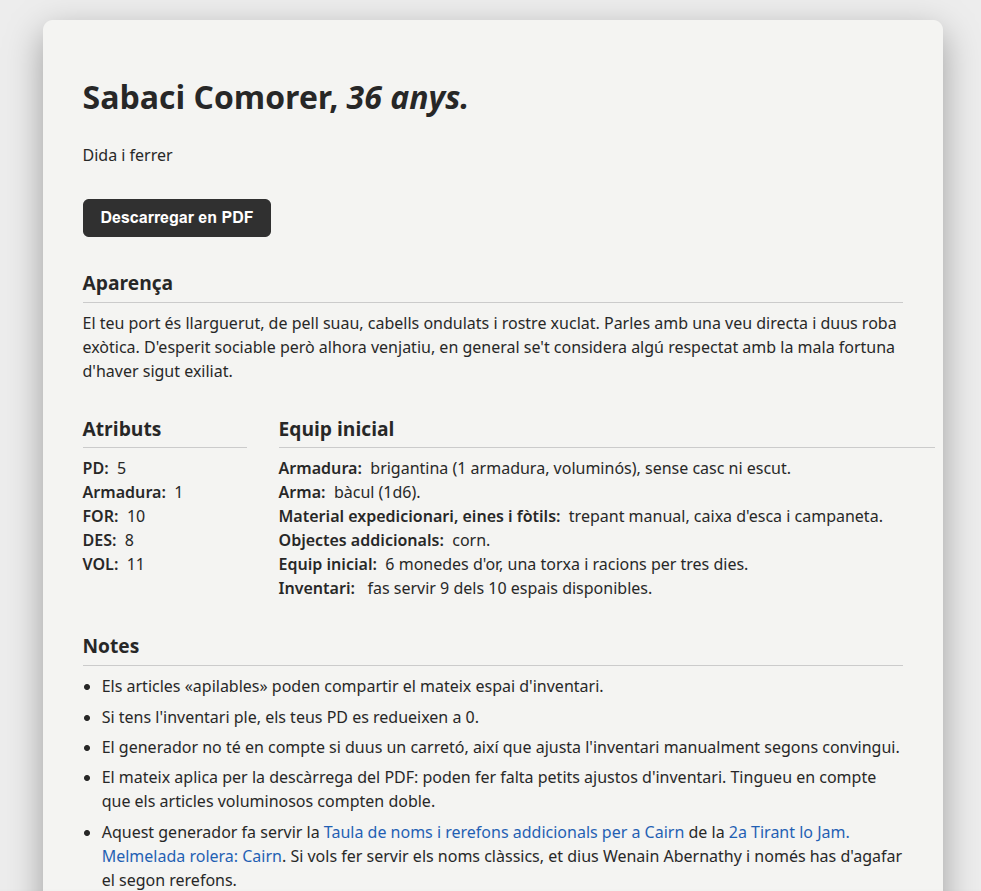Open the Taula de noms i rerefons link
The image size is (981, 891).
point(504,832)
